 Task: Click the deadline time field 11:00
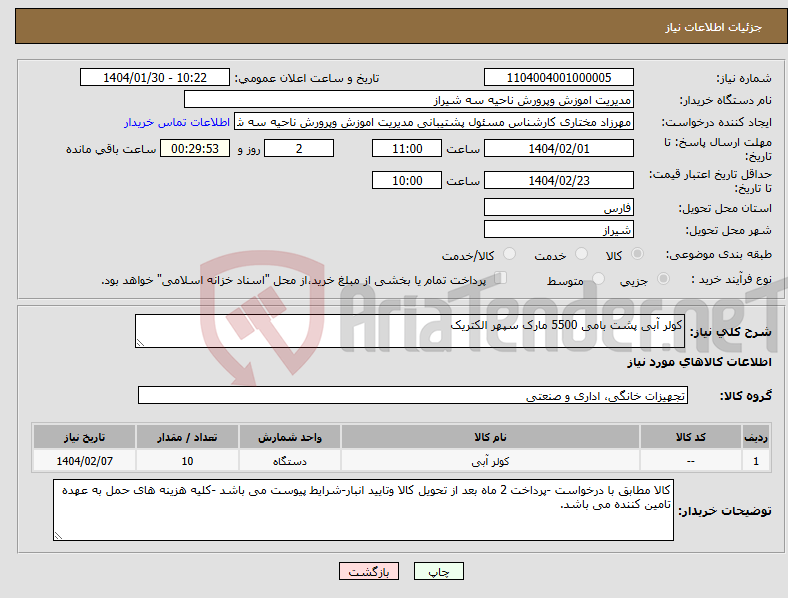click(x=407, y=149)
